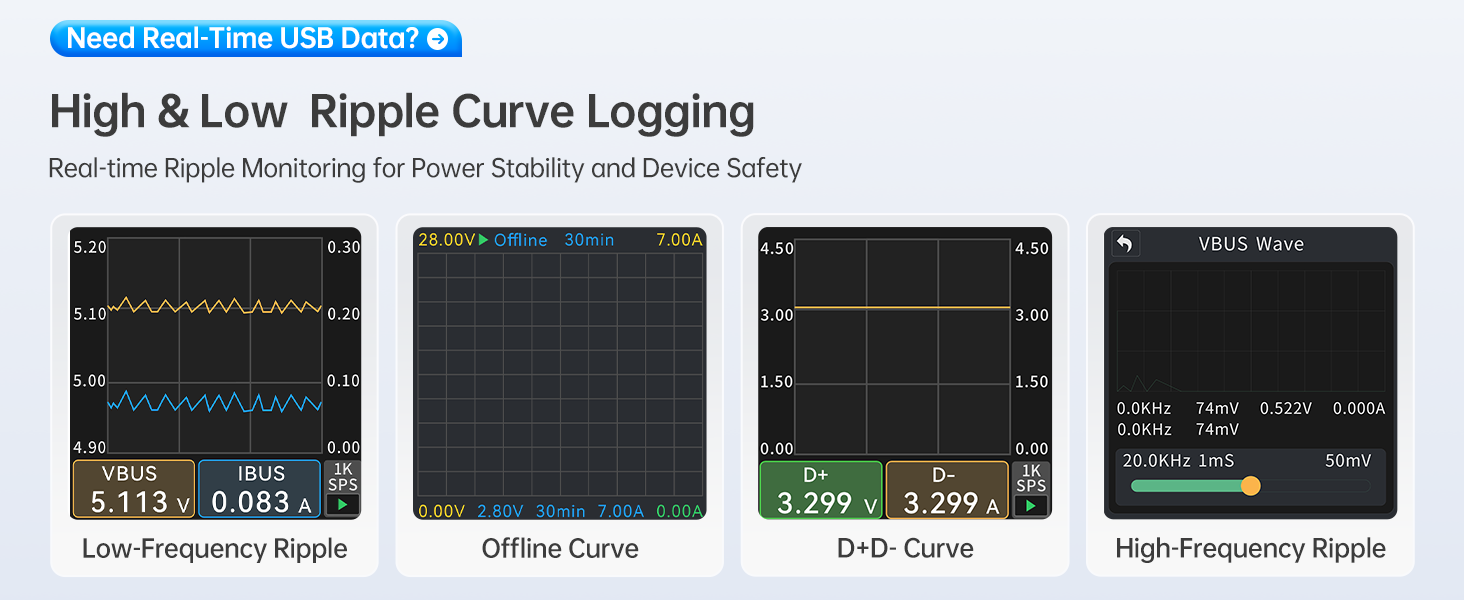Select the D+ 3.299 V reading box
Image resolution: width=1464 pixels, height=600 pixels.
[821, 490]
